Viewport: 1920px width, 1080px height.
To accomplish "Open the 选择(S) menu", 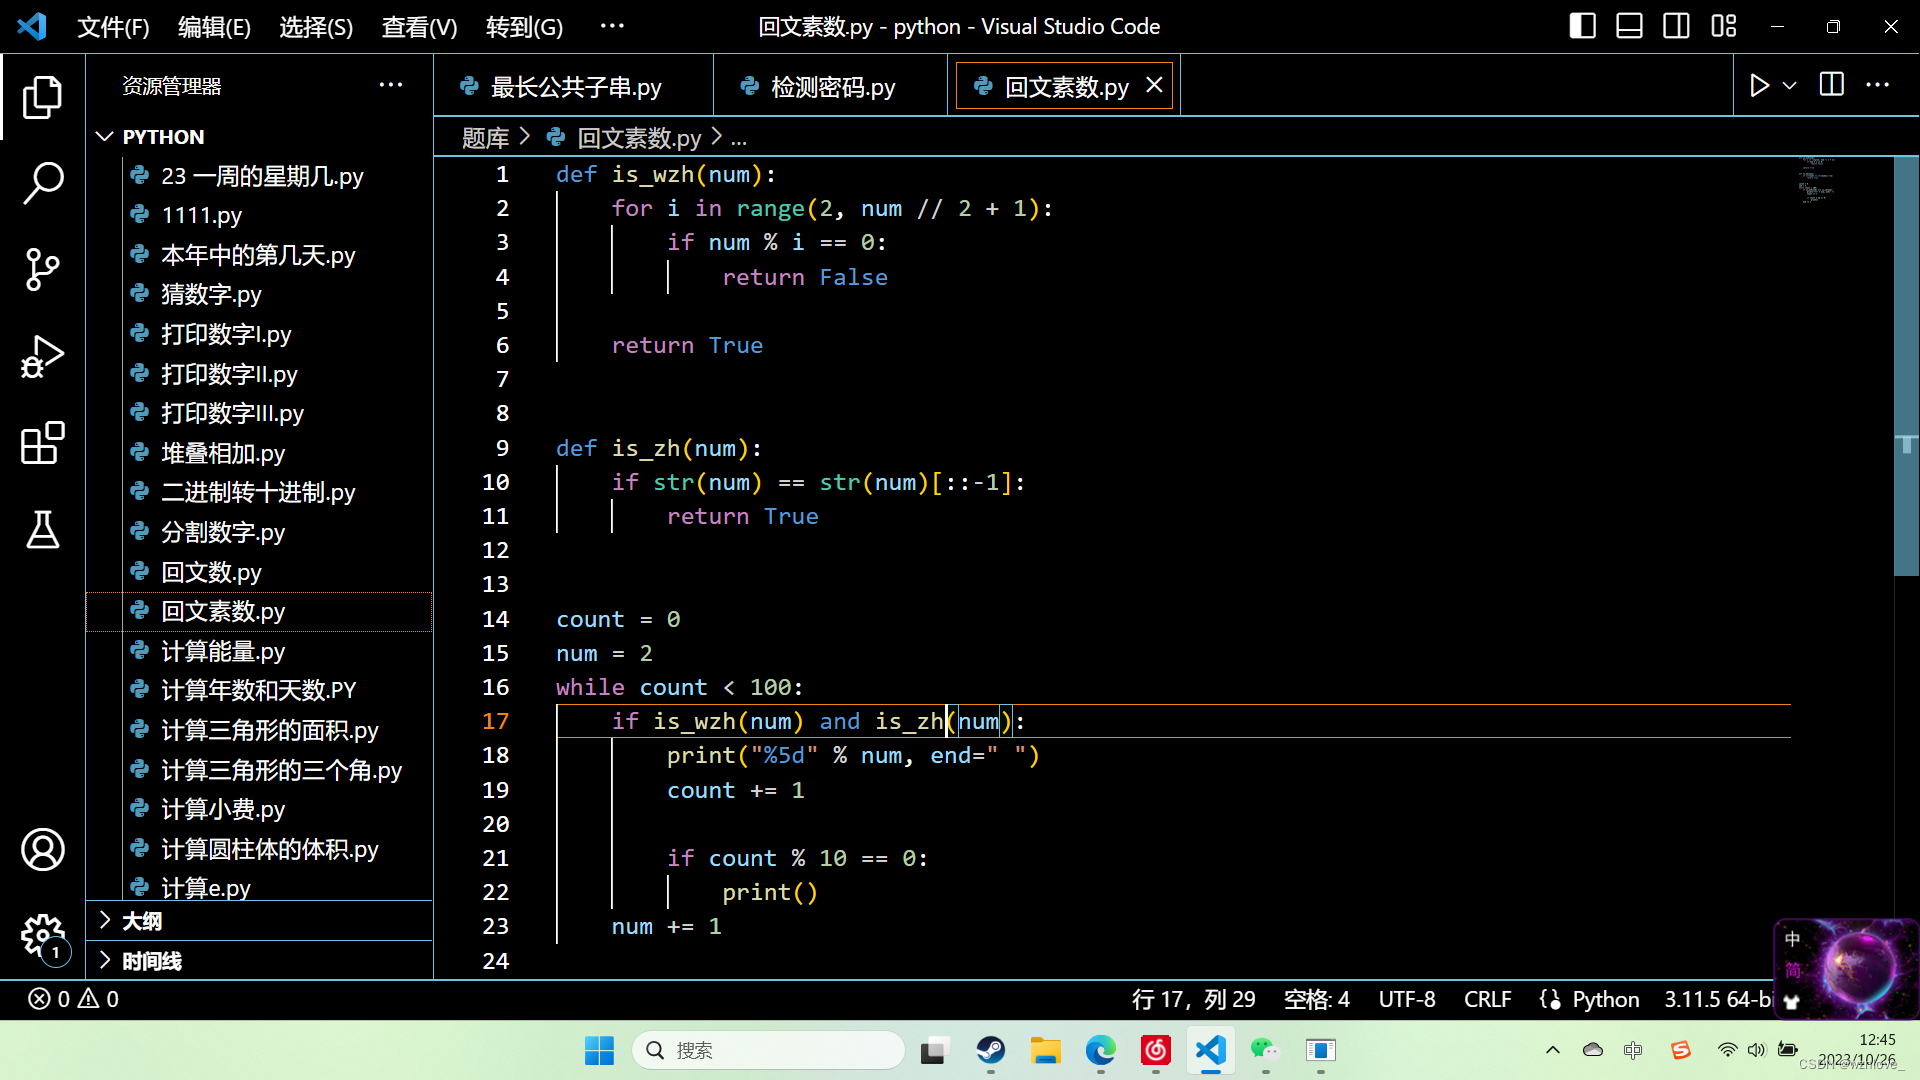I will click(x=316, y=27).
